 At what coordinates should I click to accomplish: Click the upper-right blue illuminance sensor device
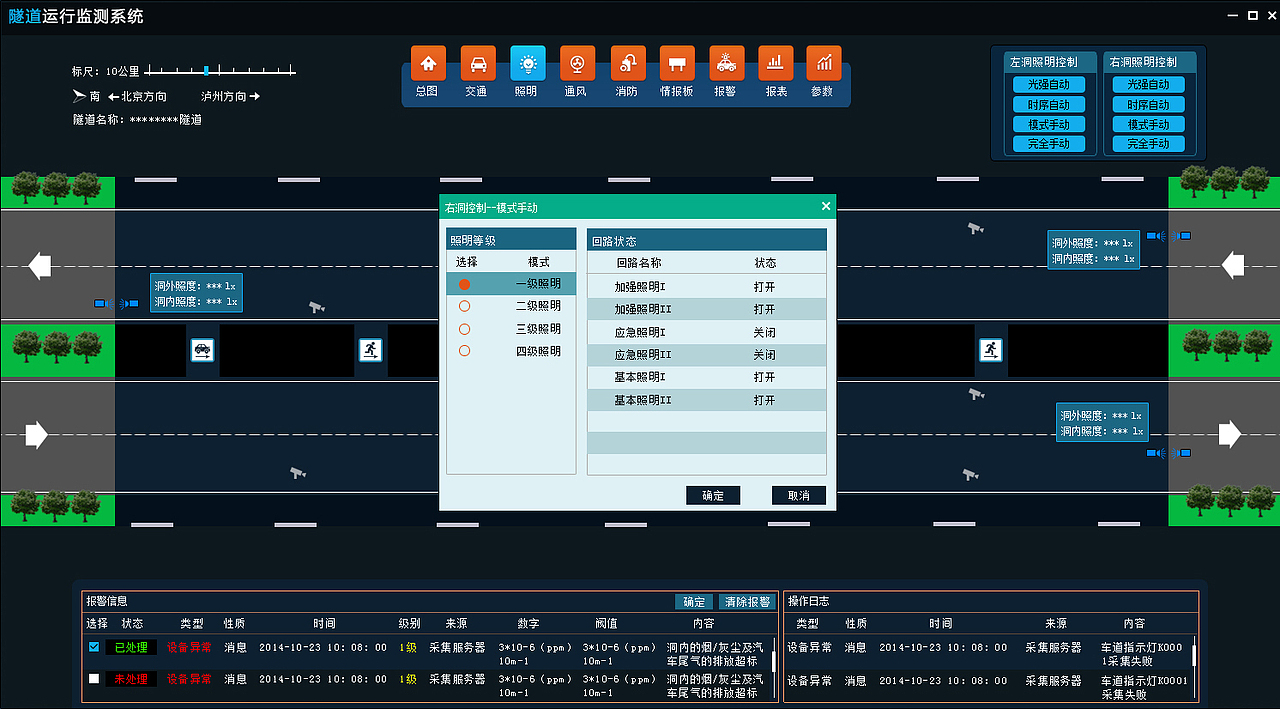click(x=1169, y=236)
